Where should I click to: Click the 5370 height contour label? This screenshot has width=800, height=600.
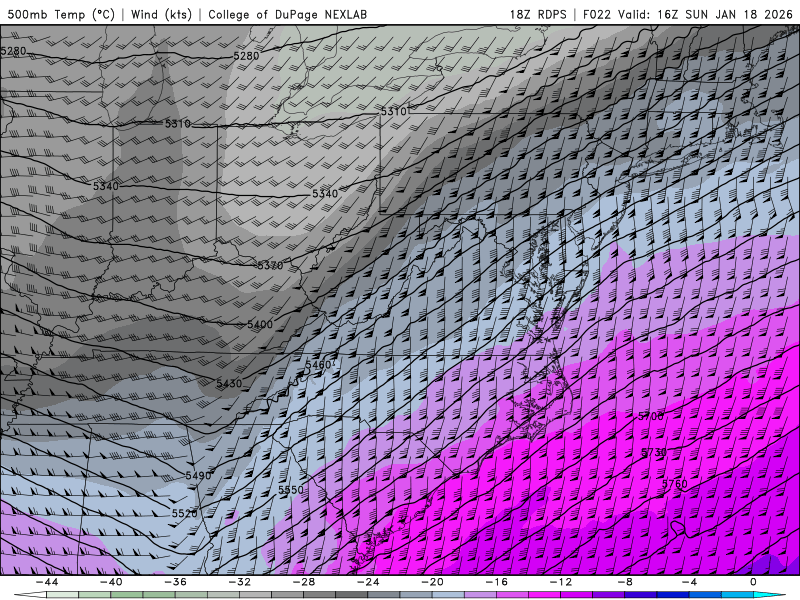[x=270, y=265]
